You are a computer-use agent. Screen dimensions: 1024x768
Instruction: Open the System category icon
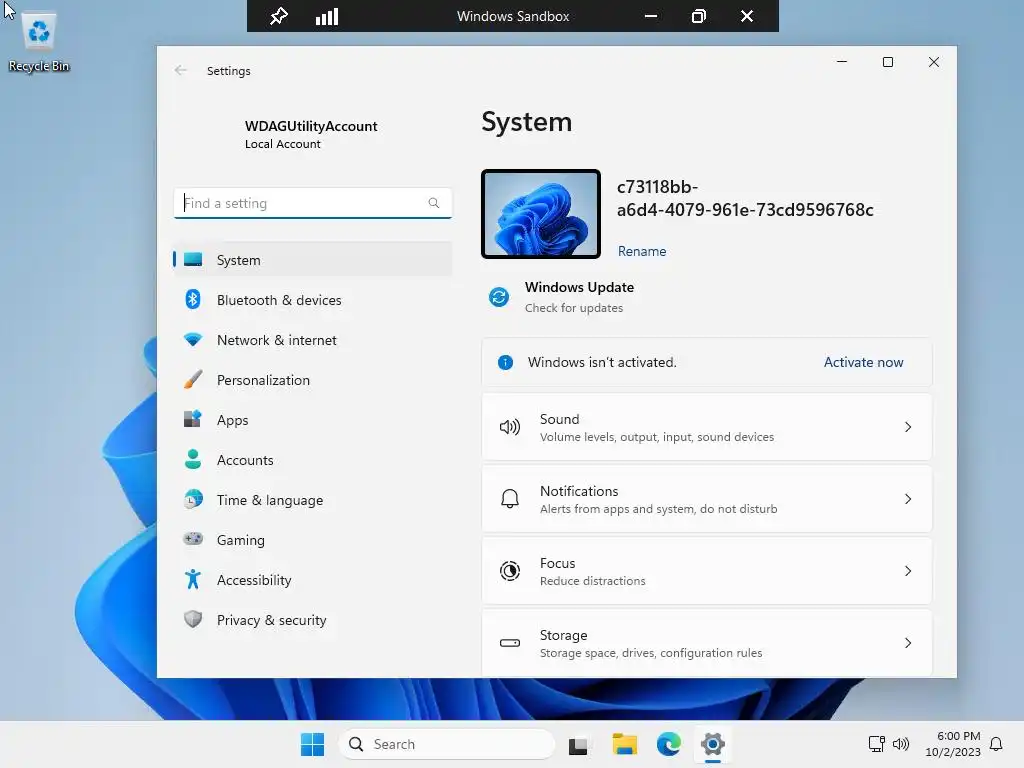pyautogui.click(x=193, y=260)
